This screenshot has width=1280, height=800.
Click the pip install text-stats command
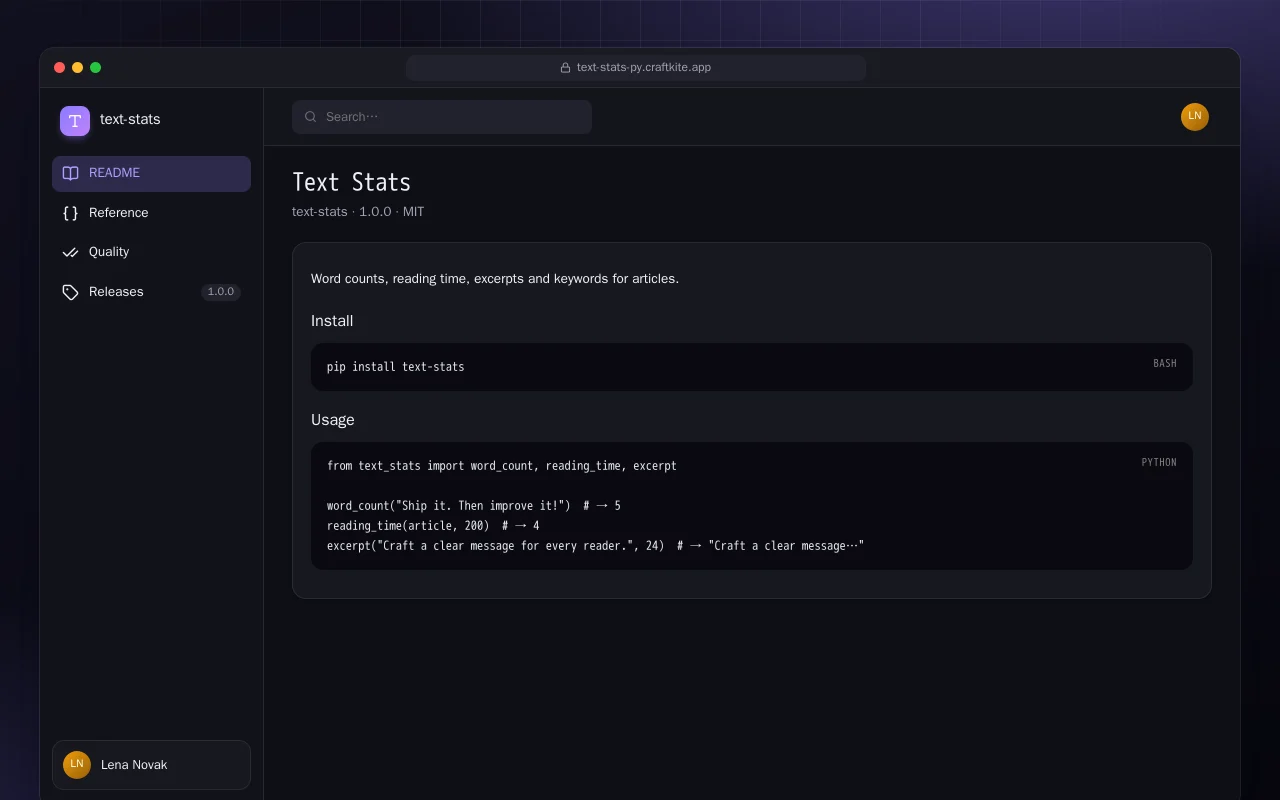[x=396, y=367]
